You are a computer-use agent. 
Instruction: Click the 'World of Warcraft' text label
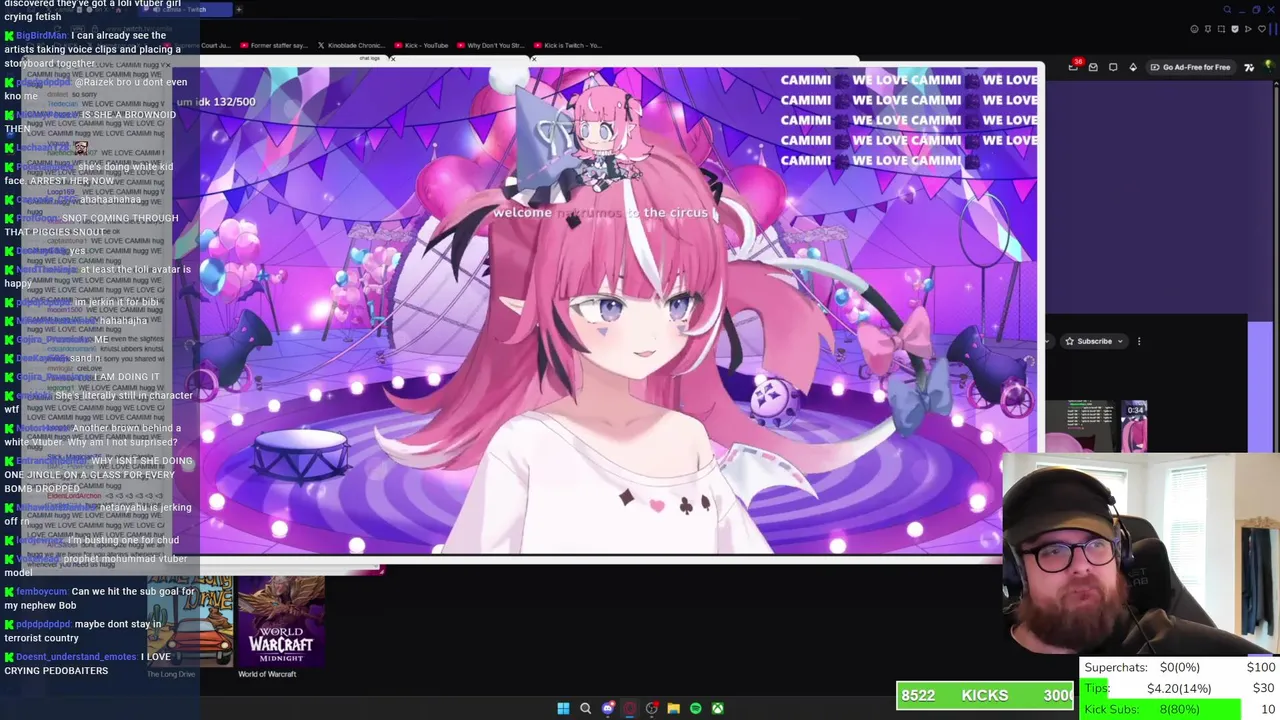tap(267, 674)
